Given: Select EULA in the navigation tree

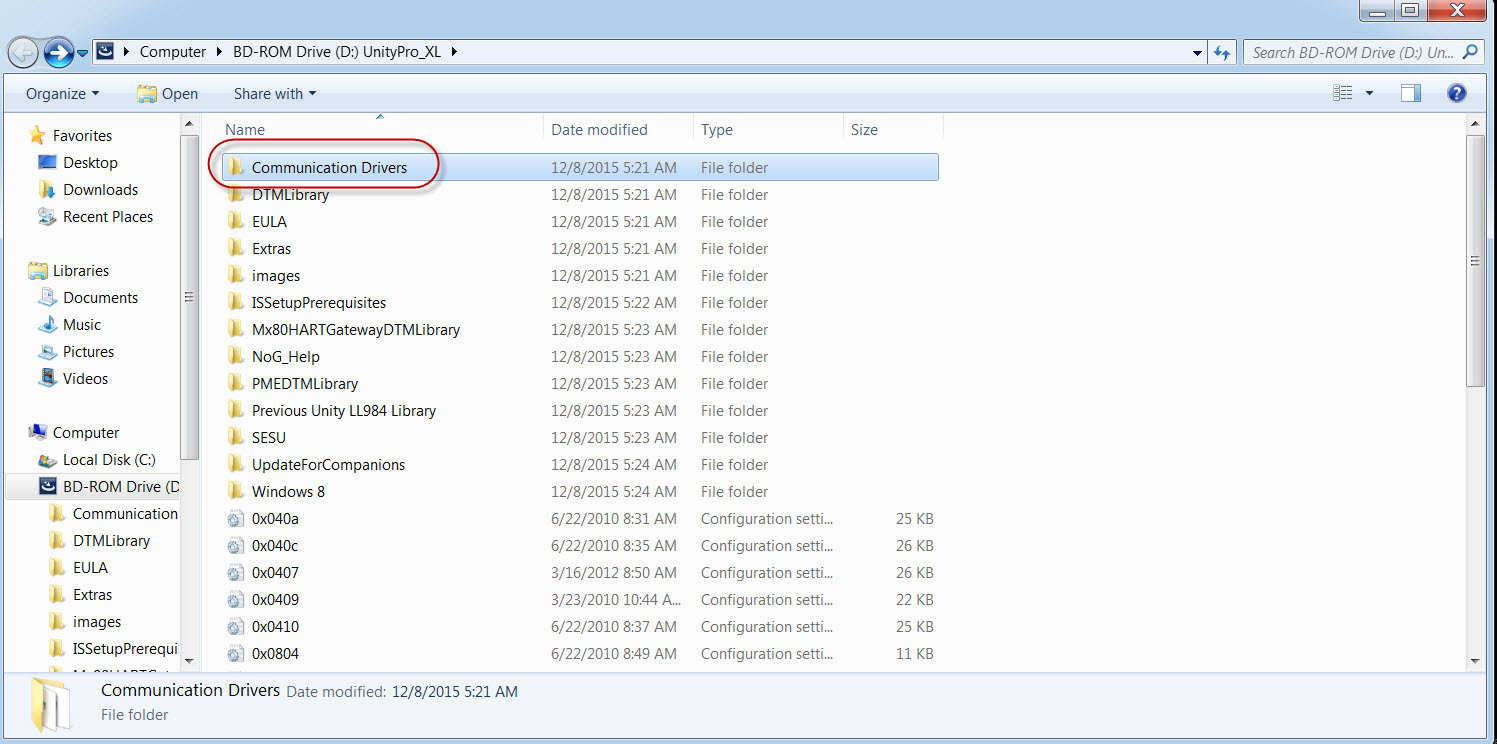Looking at the screenshot, I should (90, 567).
